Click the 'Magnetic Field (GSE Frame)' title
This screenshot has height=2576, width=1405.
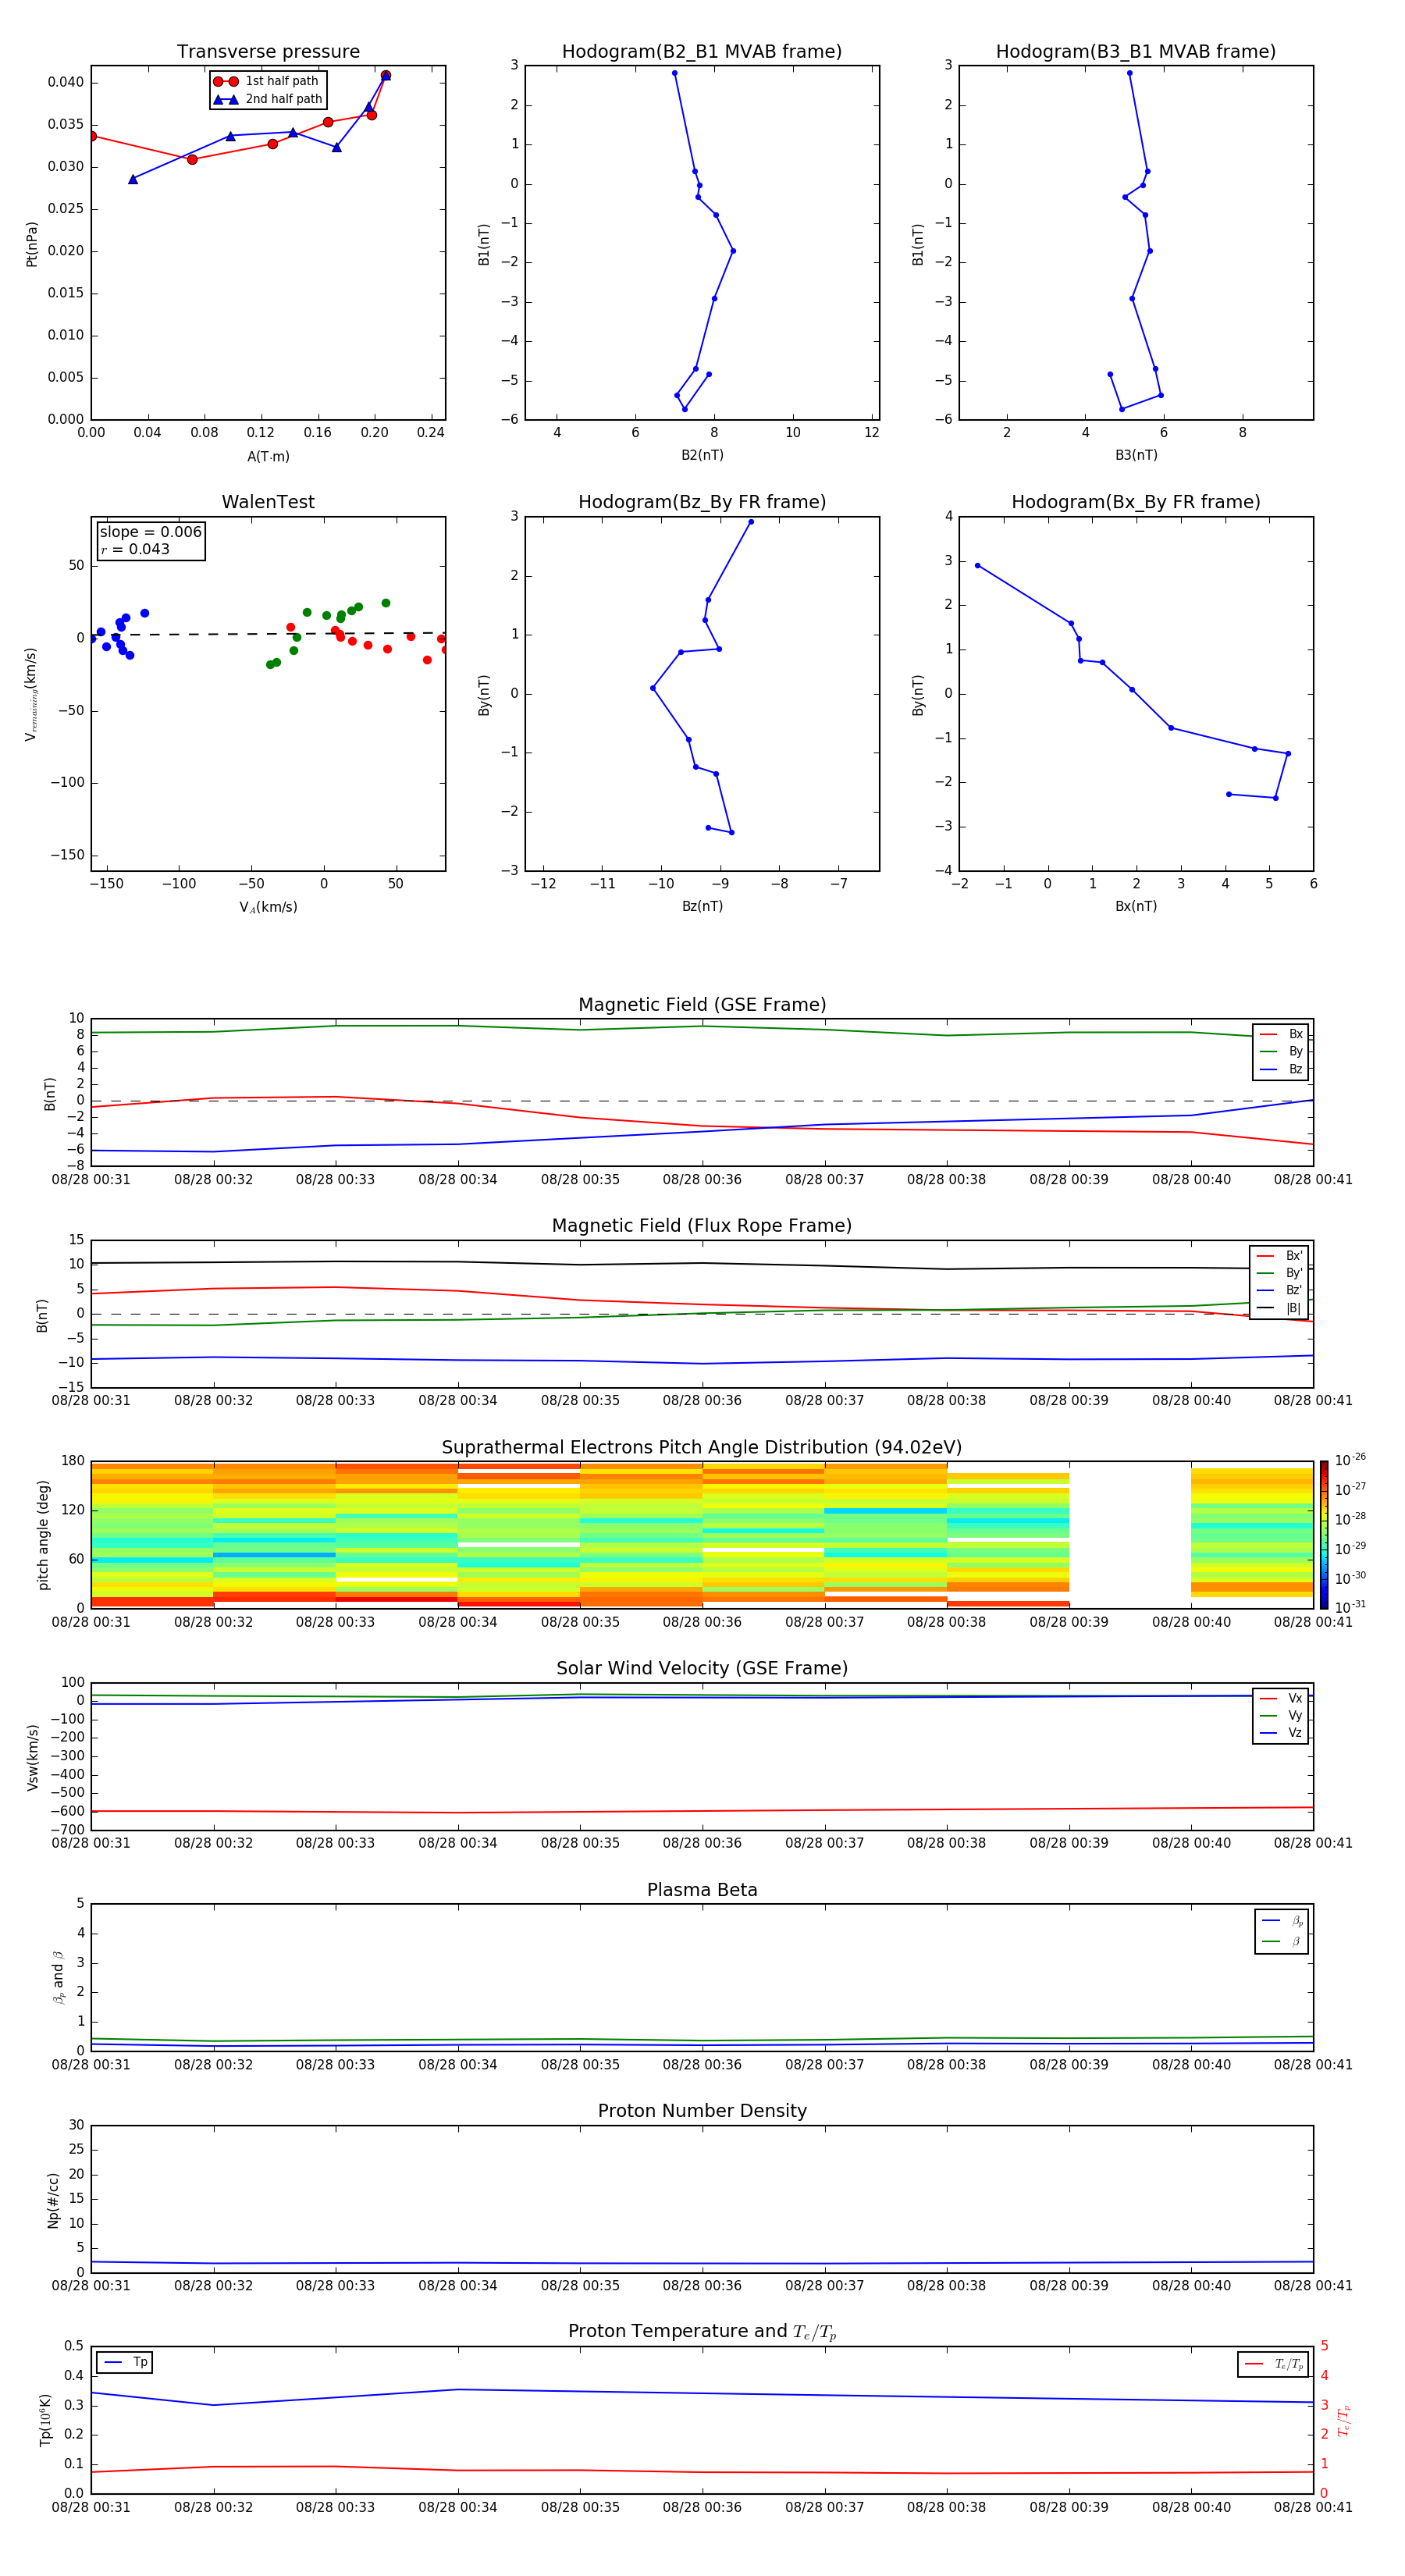[702, 1005]
